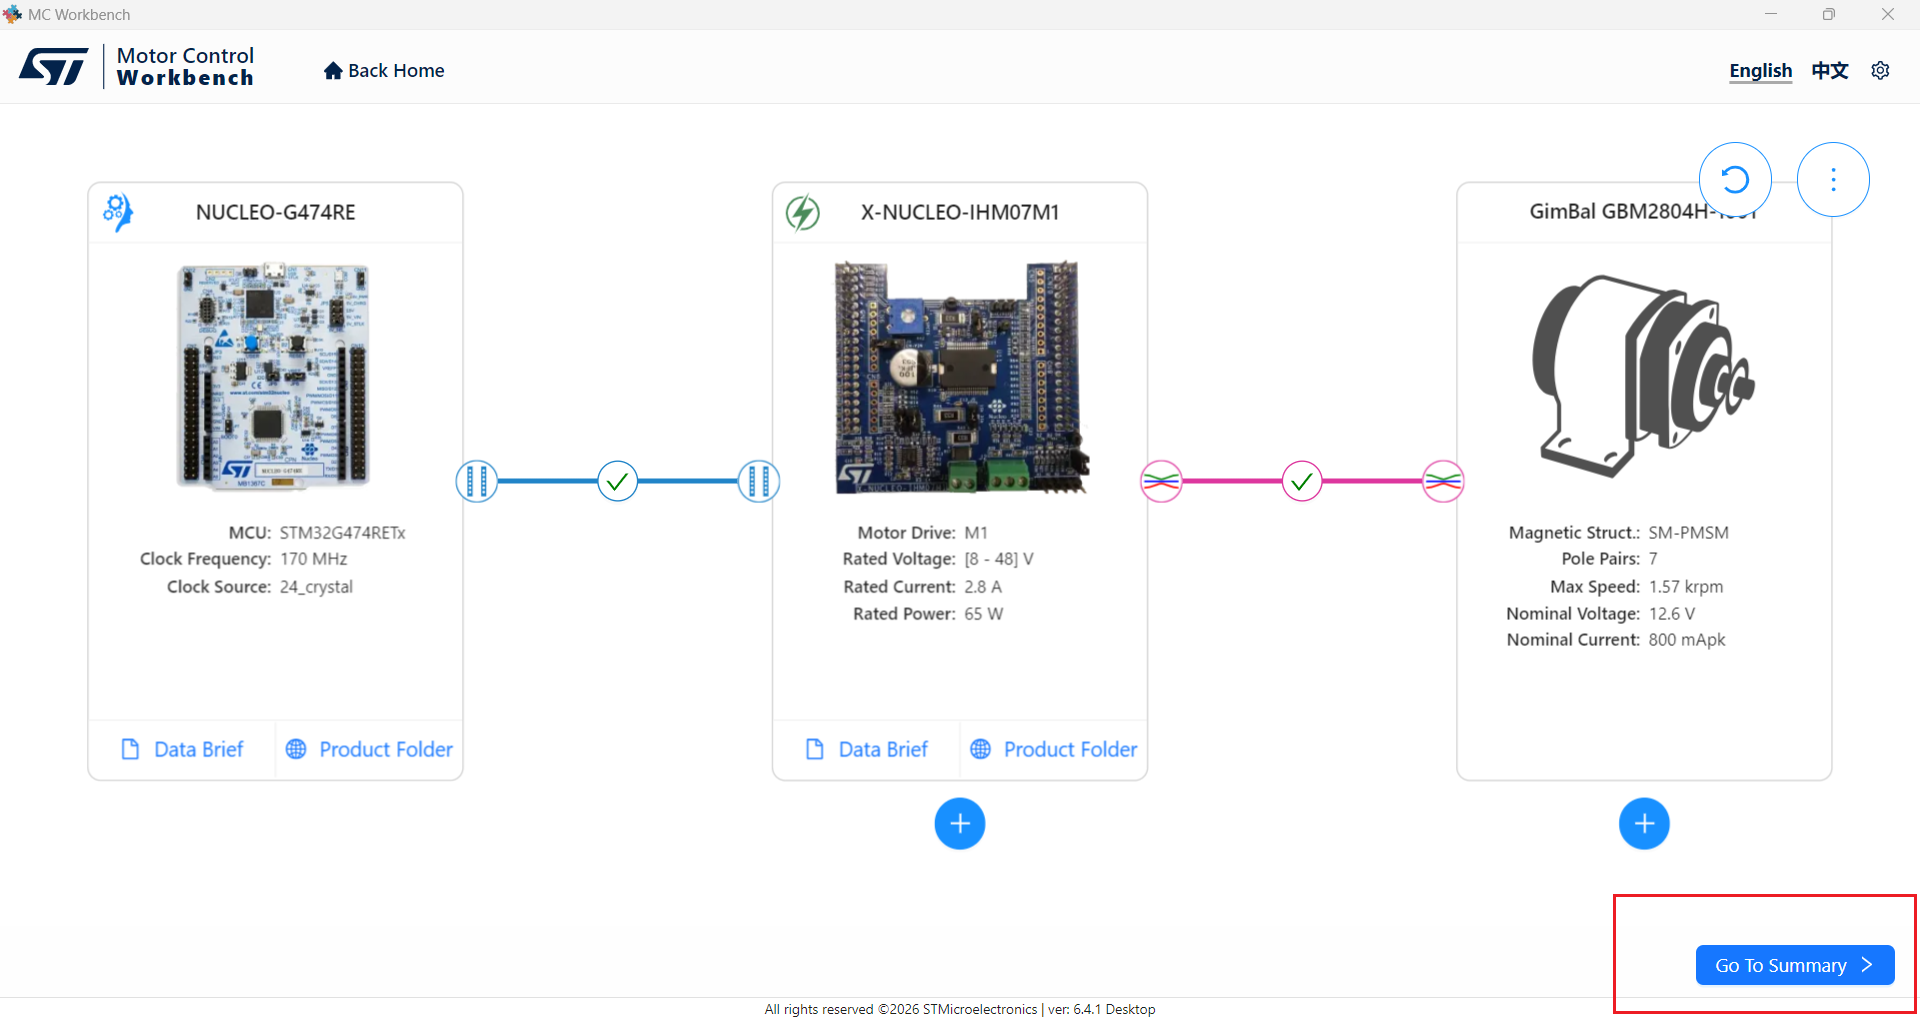Click the Go To Summary button

coord(1795,965)
